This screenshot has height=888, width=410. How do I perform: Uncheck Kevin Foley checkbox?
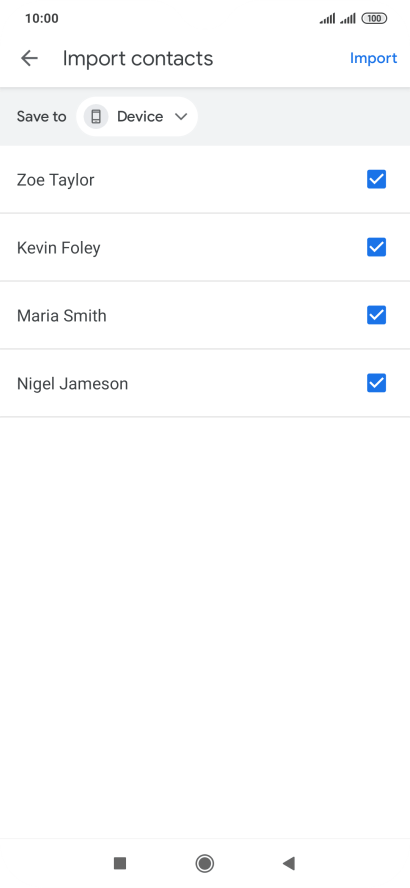[377, 247]
